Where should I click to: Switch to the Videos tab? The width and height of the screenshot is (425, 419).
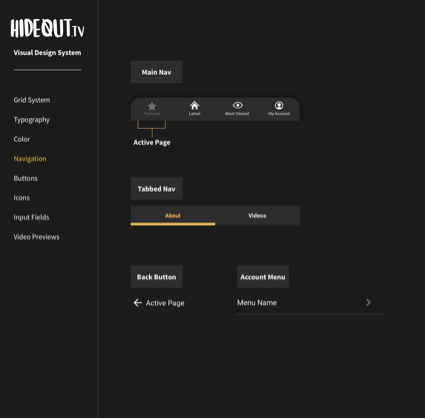[x=257, y=216]
